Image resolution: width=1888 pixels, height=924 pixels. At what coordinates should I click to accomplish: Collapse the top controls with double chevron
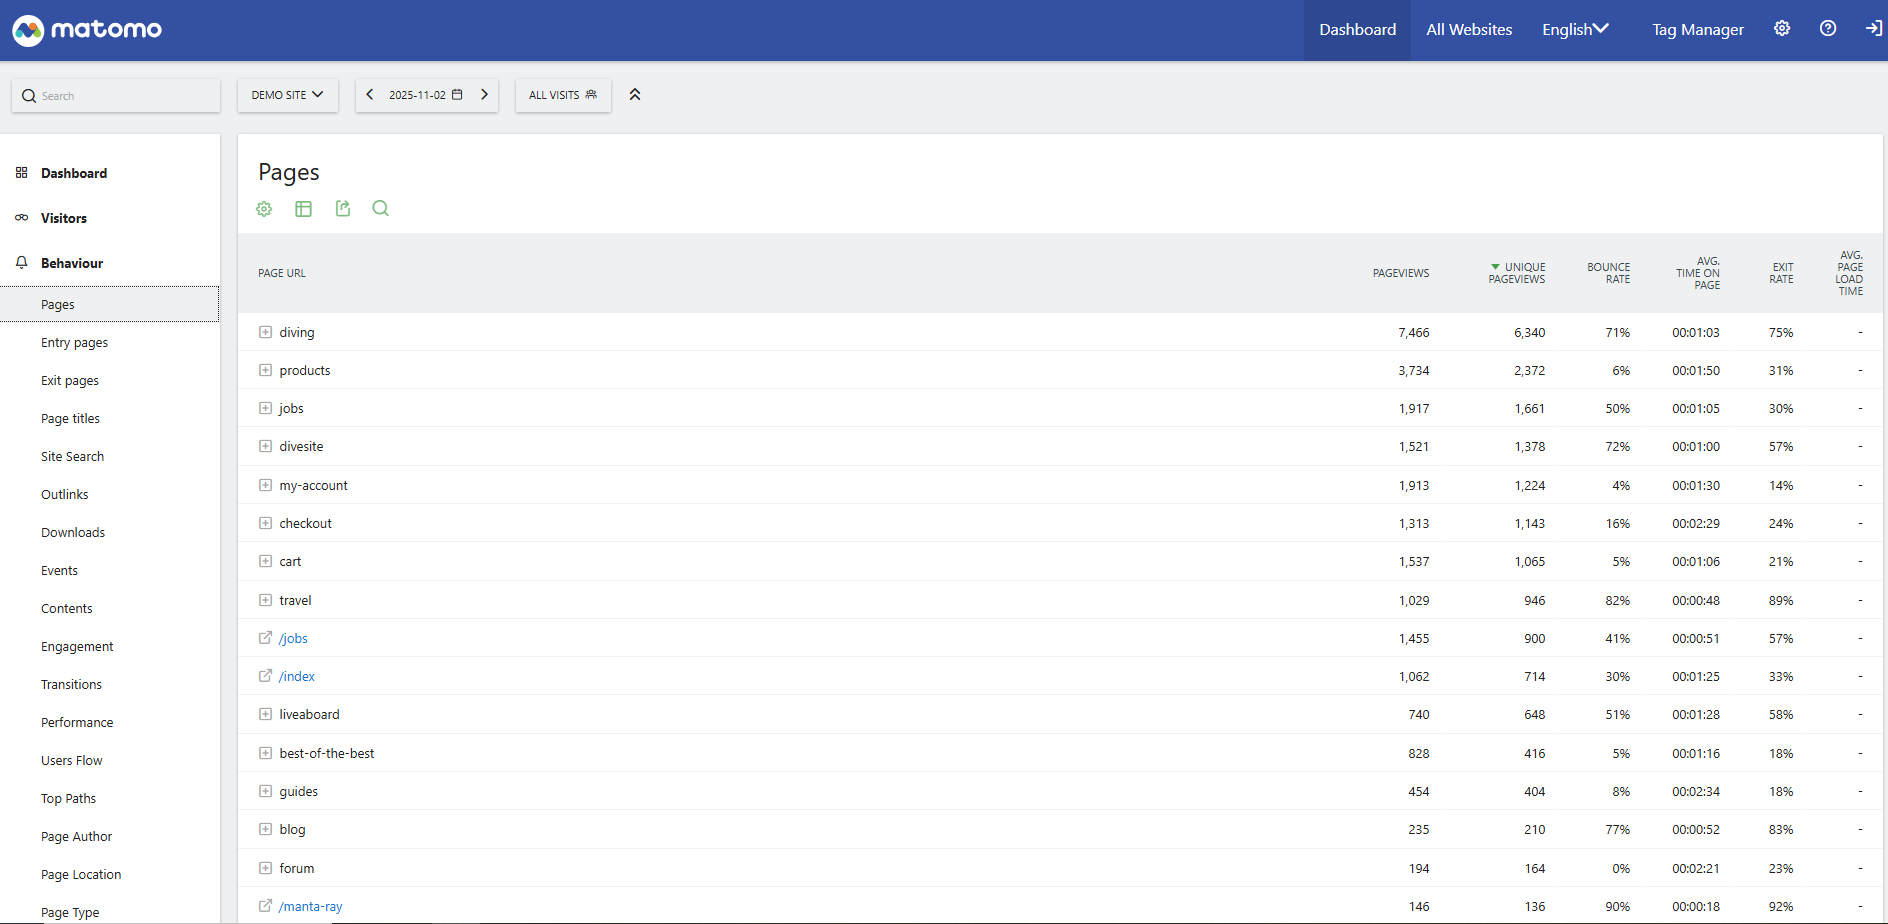coord(635,95)
